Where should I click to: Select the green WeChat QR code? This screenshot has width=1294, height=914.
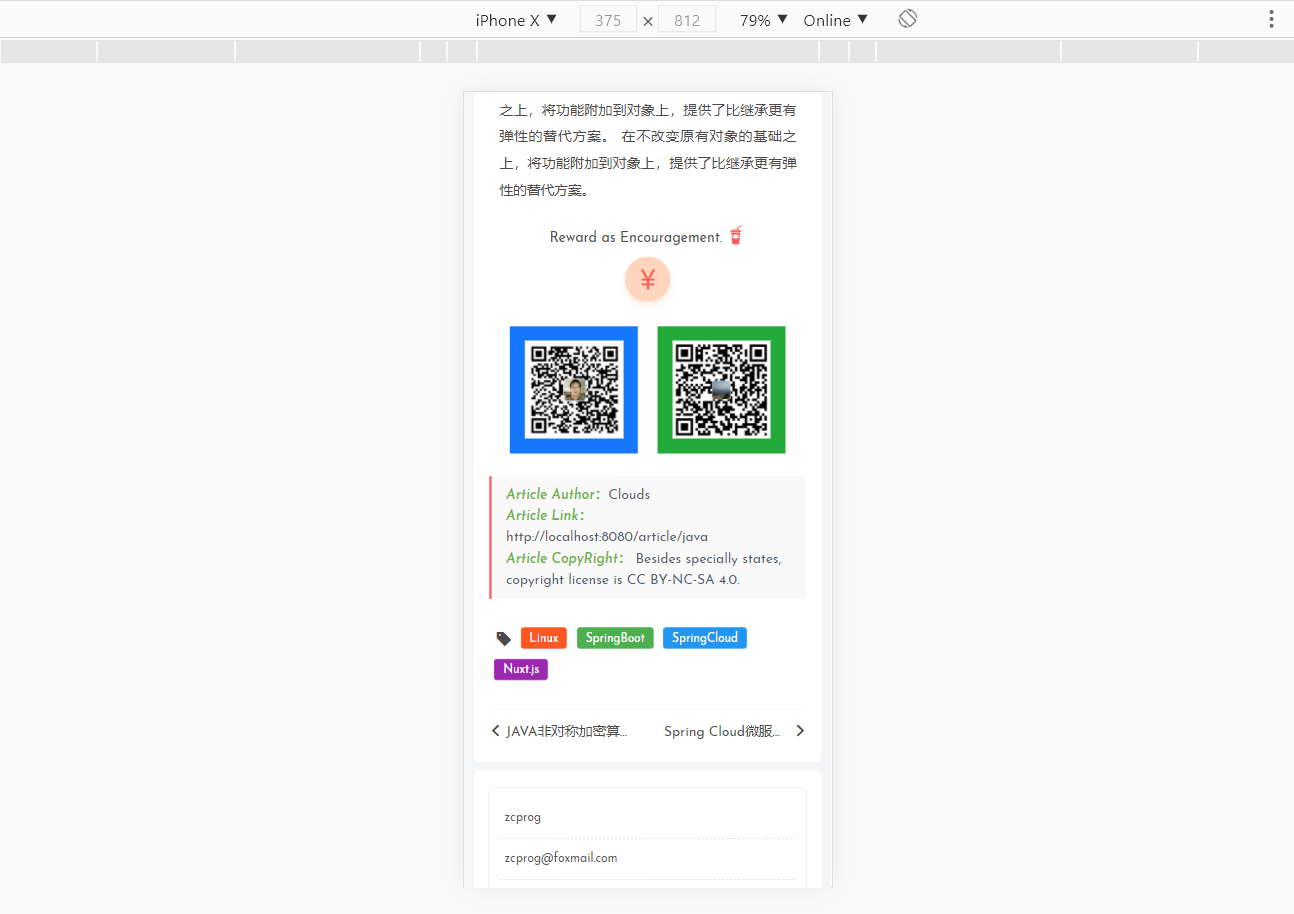pyautogui.click(x=721, y=390)
